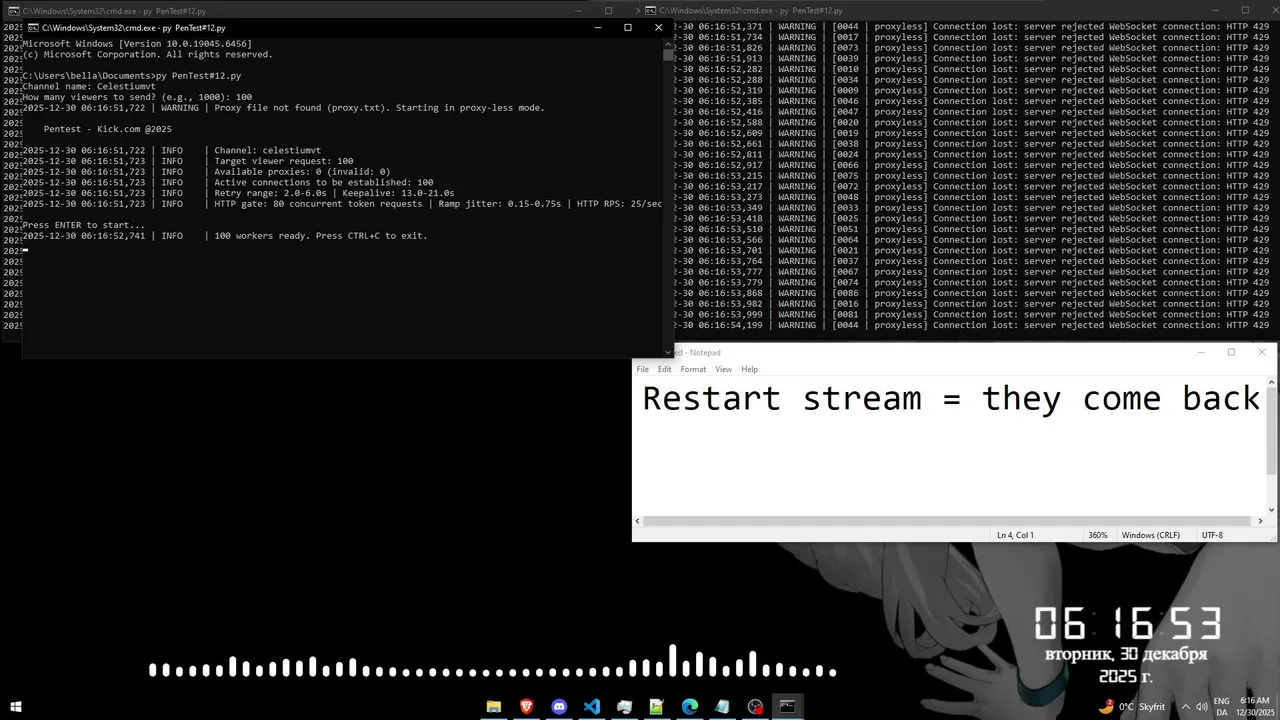Click Notepad horizontal scrollbar left arrow

click(638, 521)
